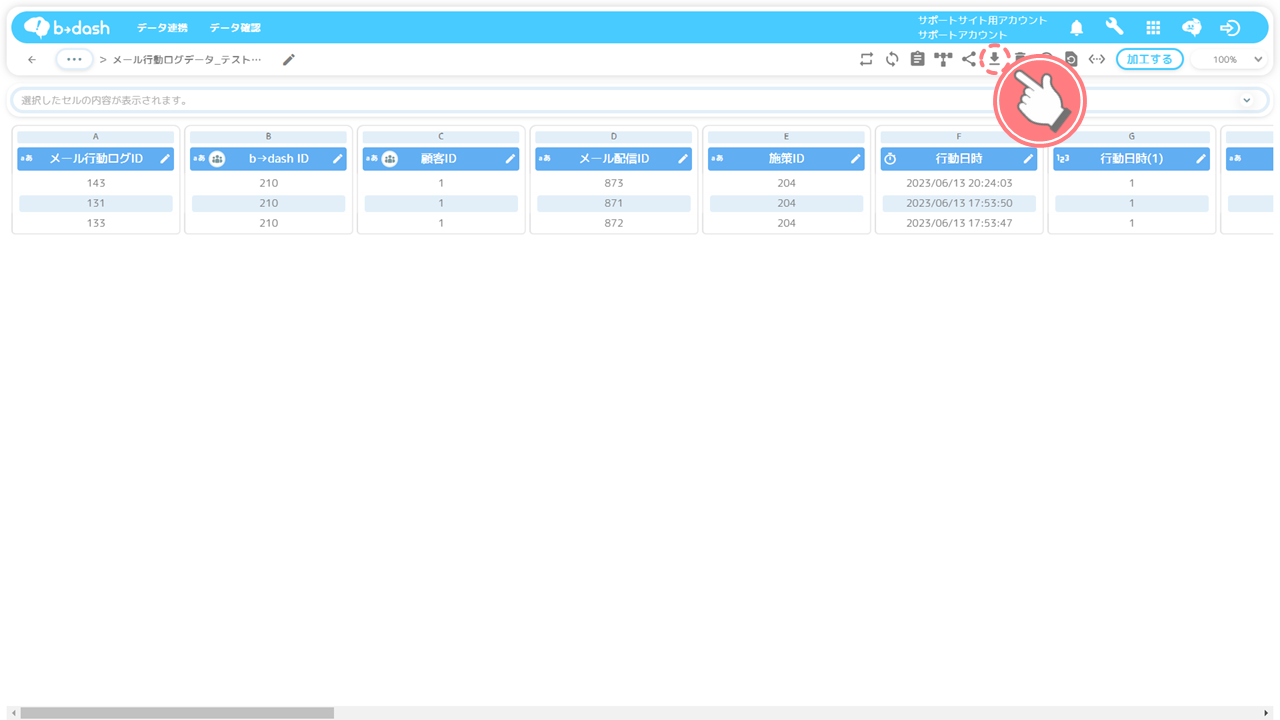The width and height of the screenshot is (1280, 720).
Task: Select the 施策ID column header
Action: 786,159
